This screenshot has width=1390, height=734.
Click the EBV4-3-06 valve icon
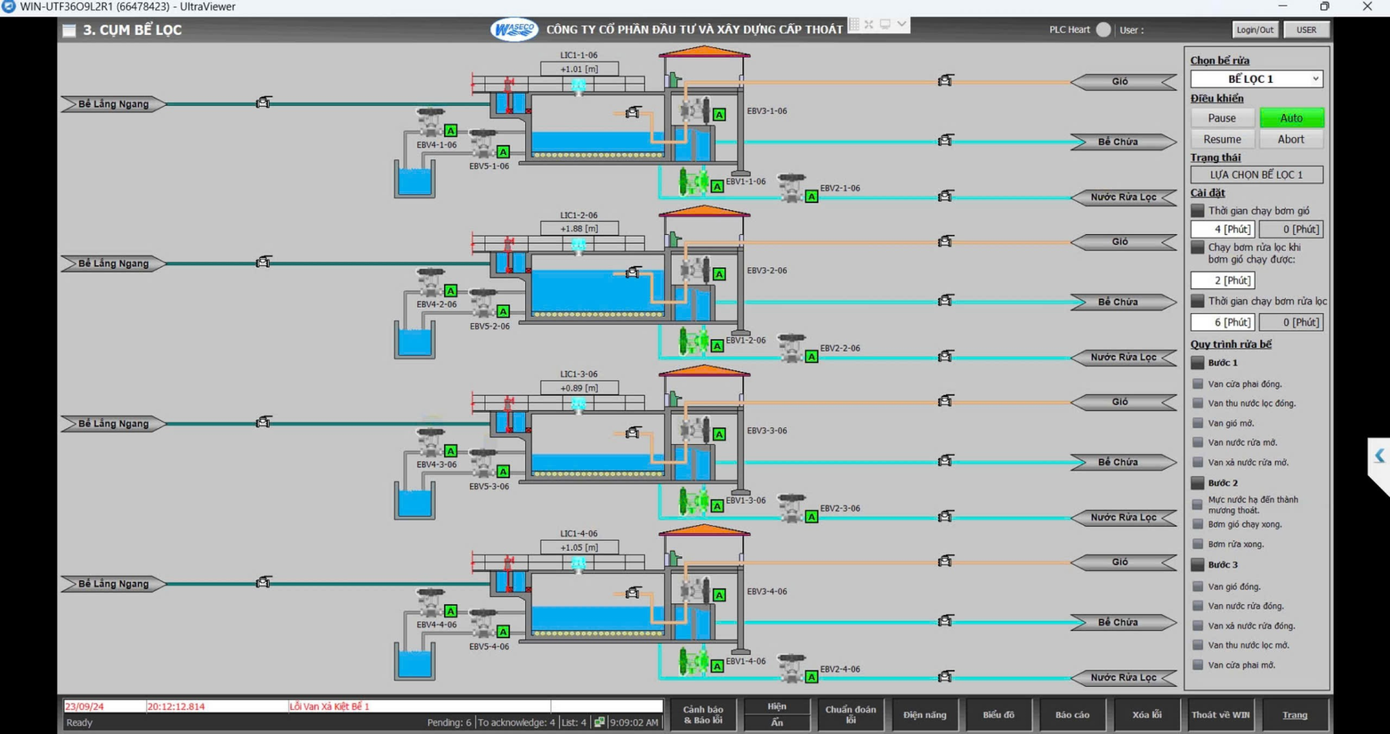[x=431, y=441]
